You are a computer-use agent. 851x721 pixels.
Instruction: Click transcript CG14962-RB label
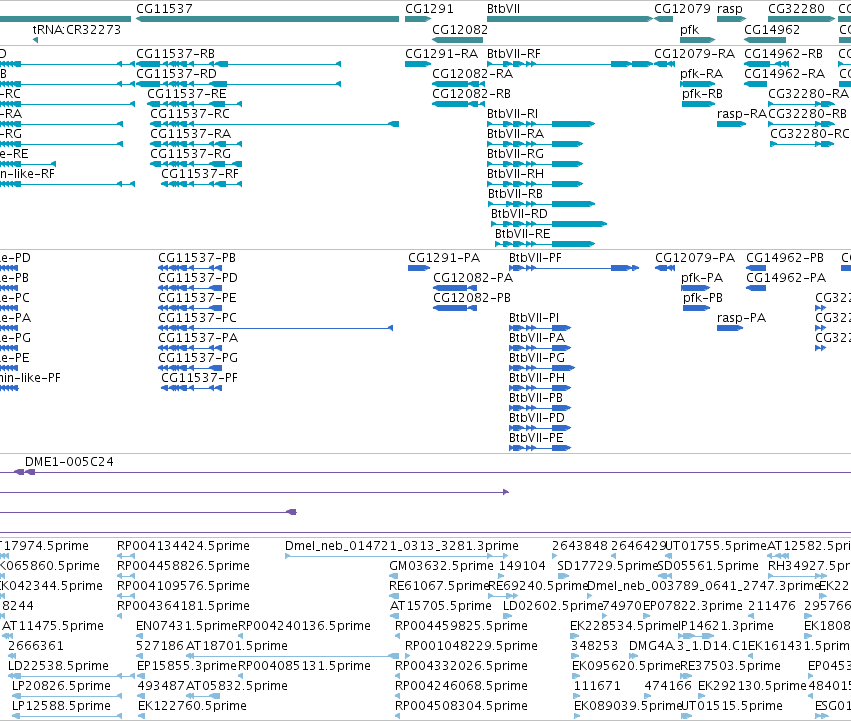pos(783,54)
